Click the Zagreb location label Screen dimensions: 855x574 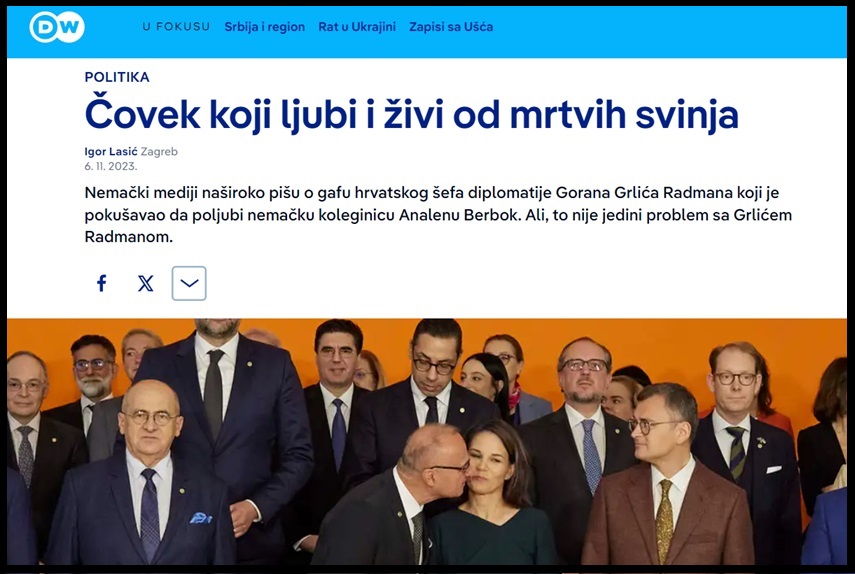(x=159, y=152)
